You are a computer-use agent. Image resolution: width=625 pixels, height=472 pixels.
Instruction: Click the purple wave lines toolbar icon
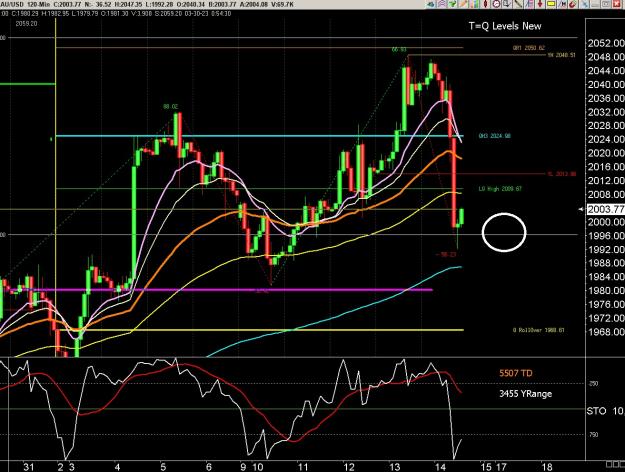click(442, 4)
